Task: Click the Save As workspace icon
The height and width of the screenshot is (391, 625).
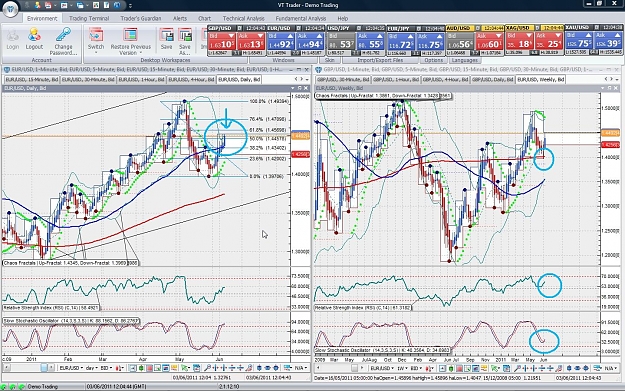Action: [185, 35]
